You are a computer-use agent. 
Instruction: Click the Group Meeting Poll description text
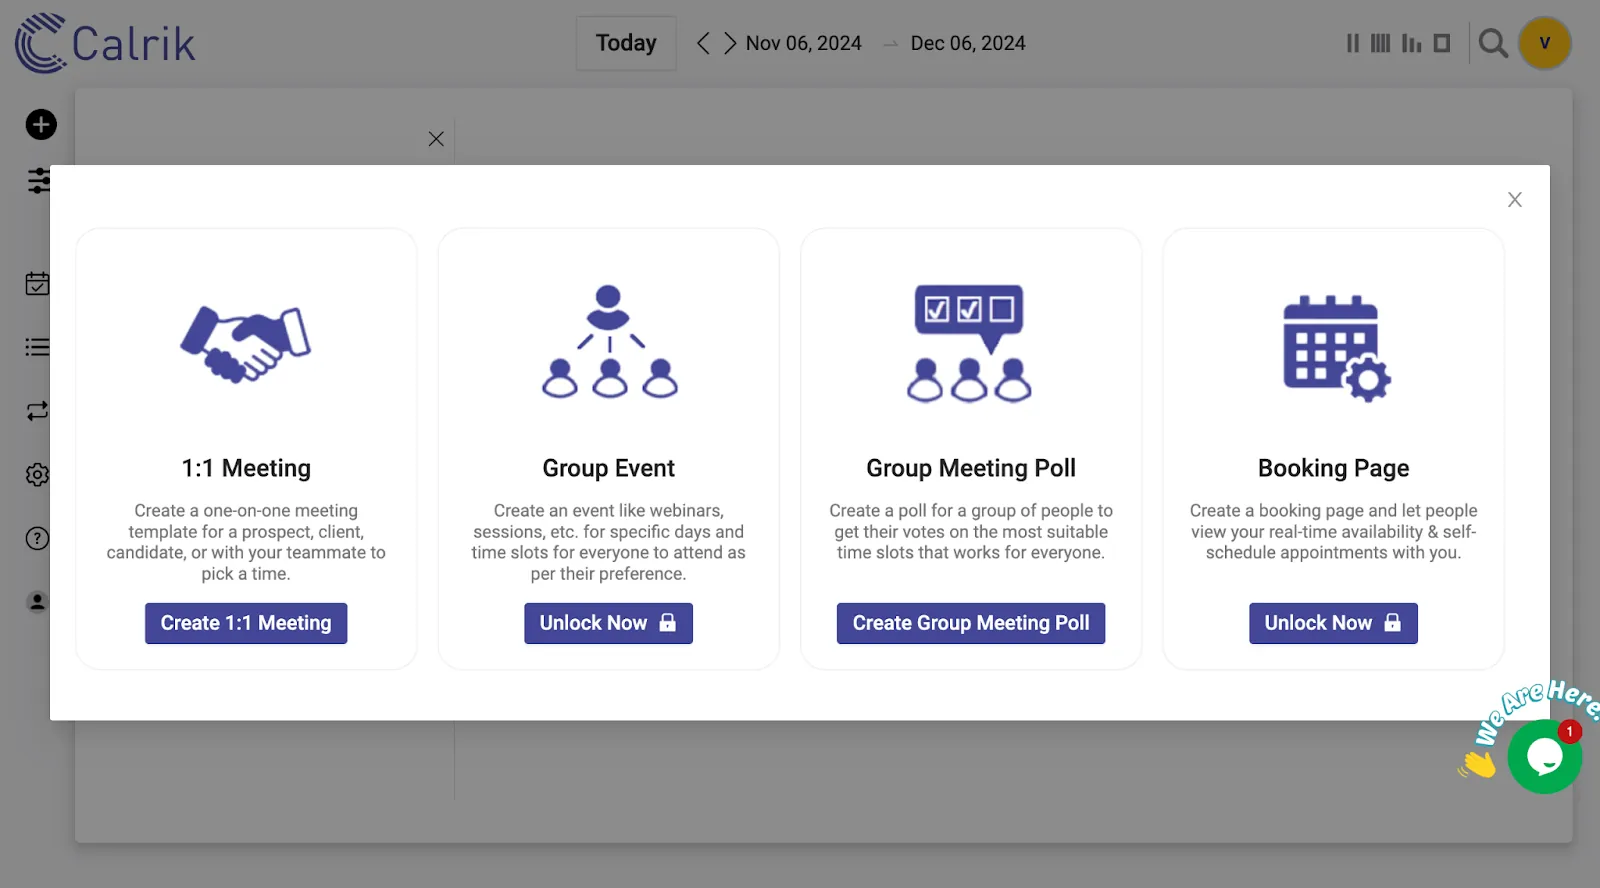click(x=971, y=532)
